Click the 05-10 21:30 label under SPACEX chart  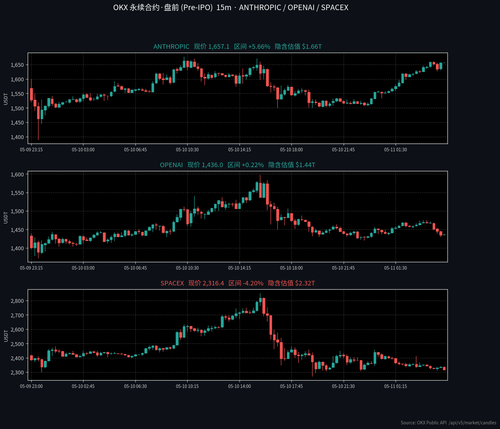pyautogui.click(x=343, y=386)
